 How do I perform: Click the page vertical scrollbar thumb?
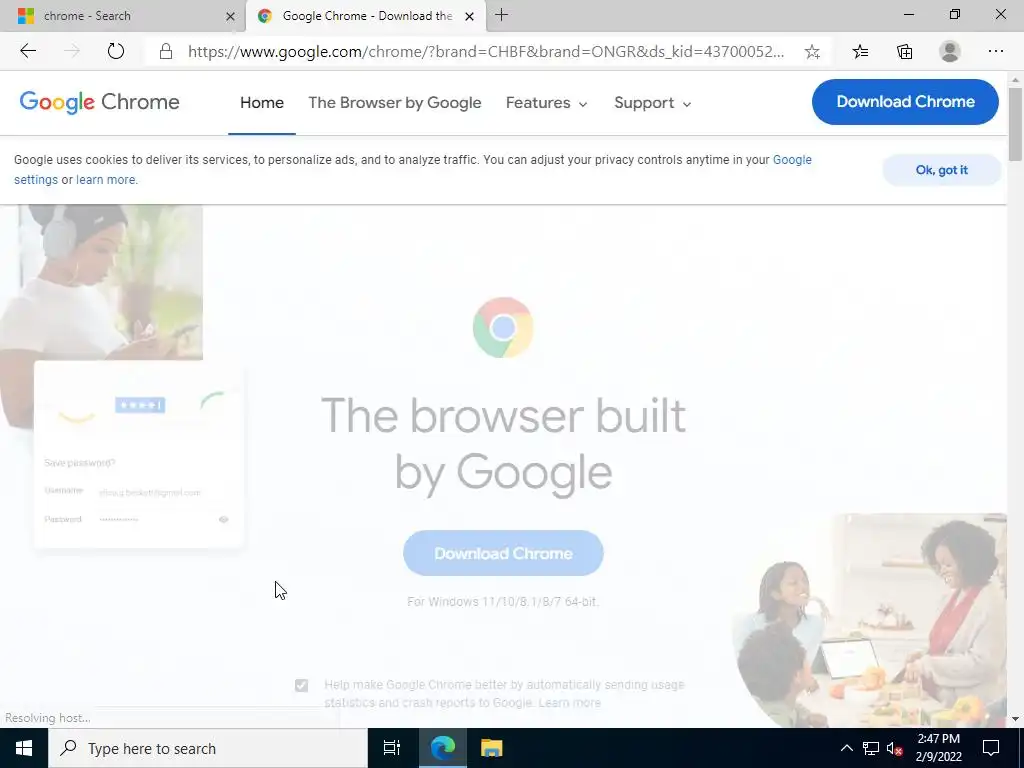(1015, 123)
